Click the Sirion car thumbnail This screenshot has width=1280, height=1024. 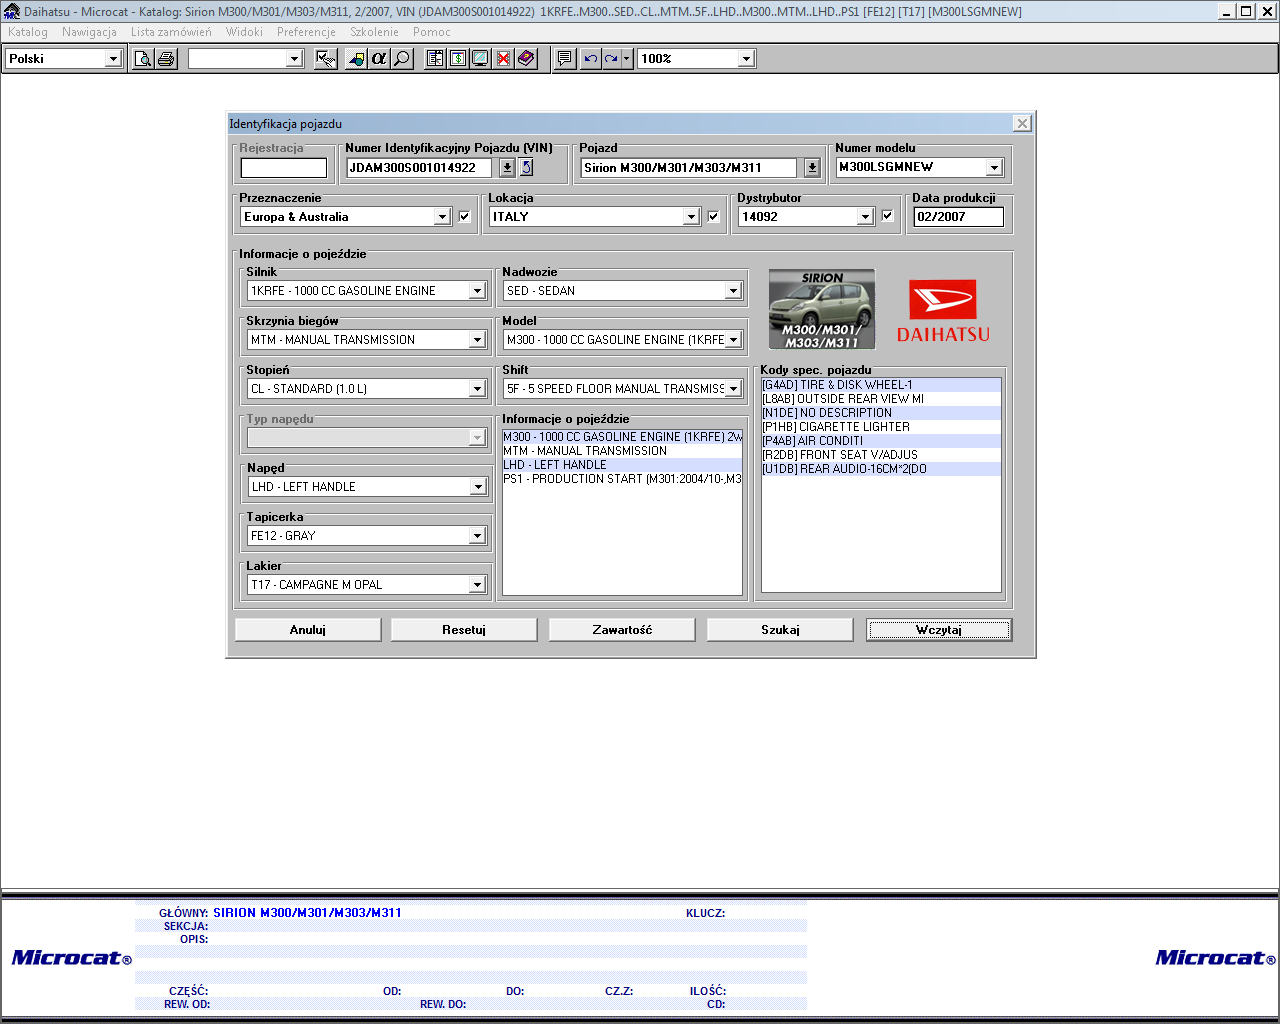tap(822, 309)
